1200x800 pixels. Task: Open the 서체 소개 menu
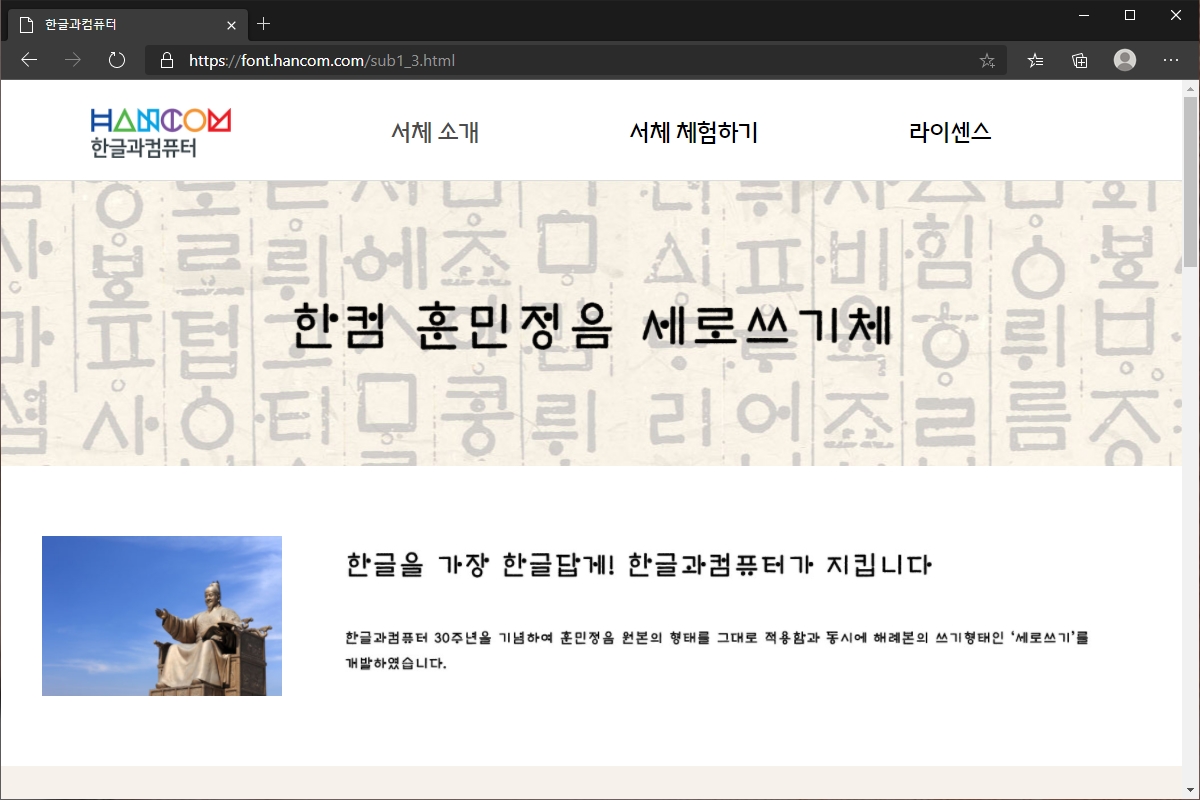click(x=435, y=132)
